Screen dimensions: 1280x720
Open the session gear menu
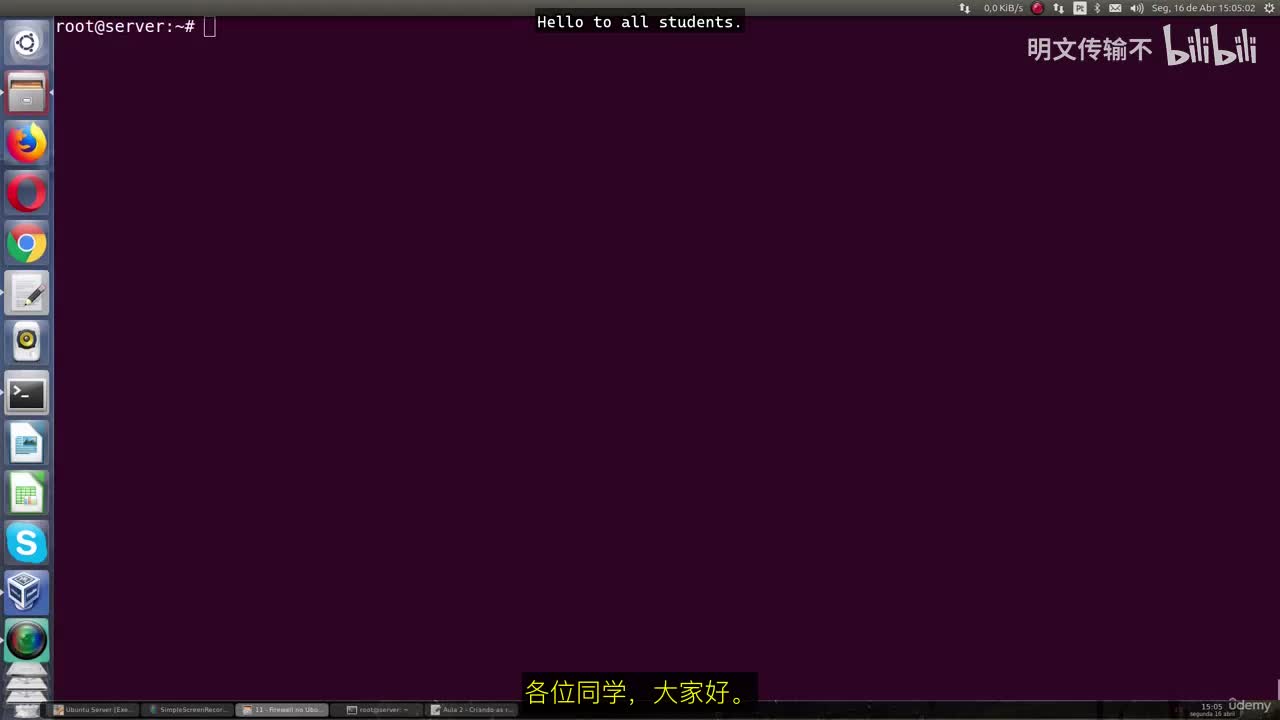1270,8
